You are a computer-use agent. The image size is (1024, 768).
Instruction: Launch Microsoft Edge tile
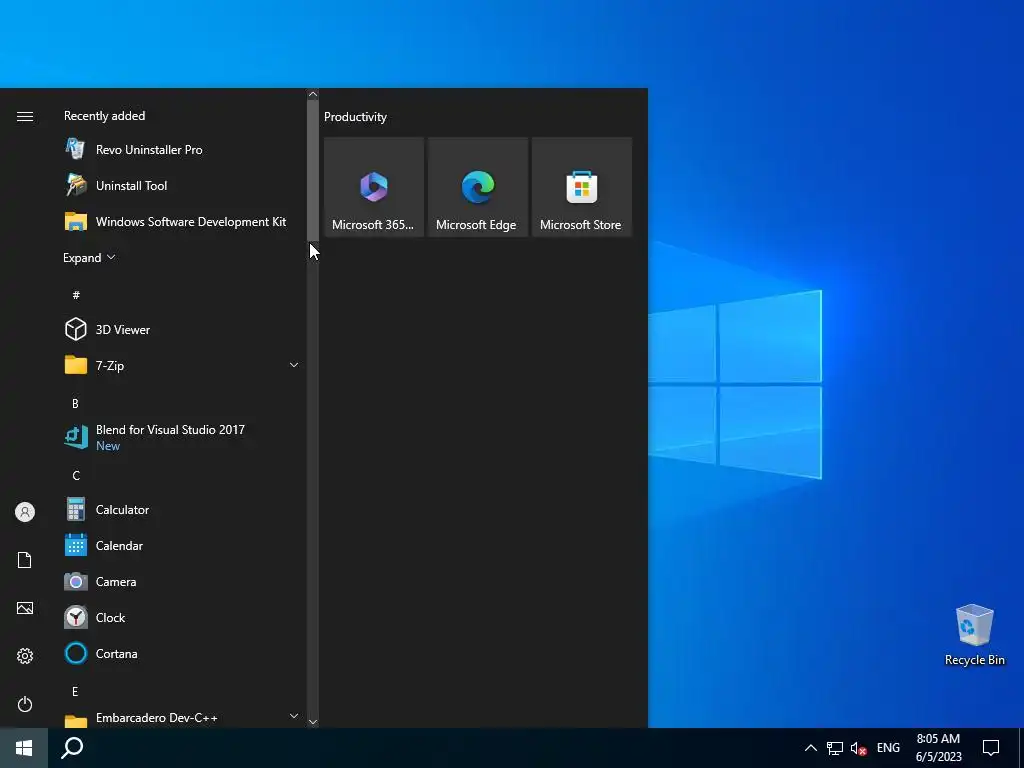click(477, 187)
